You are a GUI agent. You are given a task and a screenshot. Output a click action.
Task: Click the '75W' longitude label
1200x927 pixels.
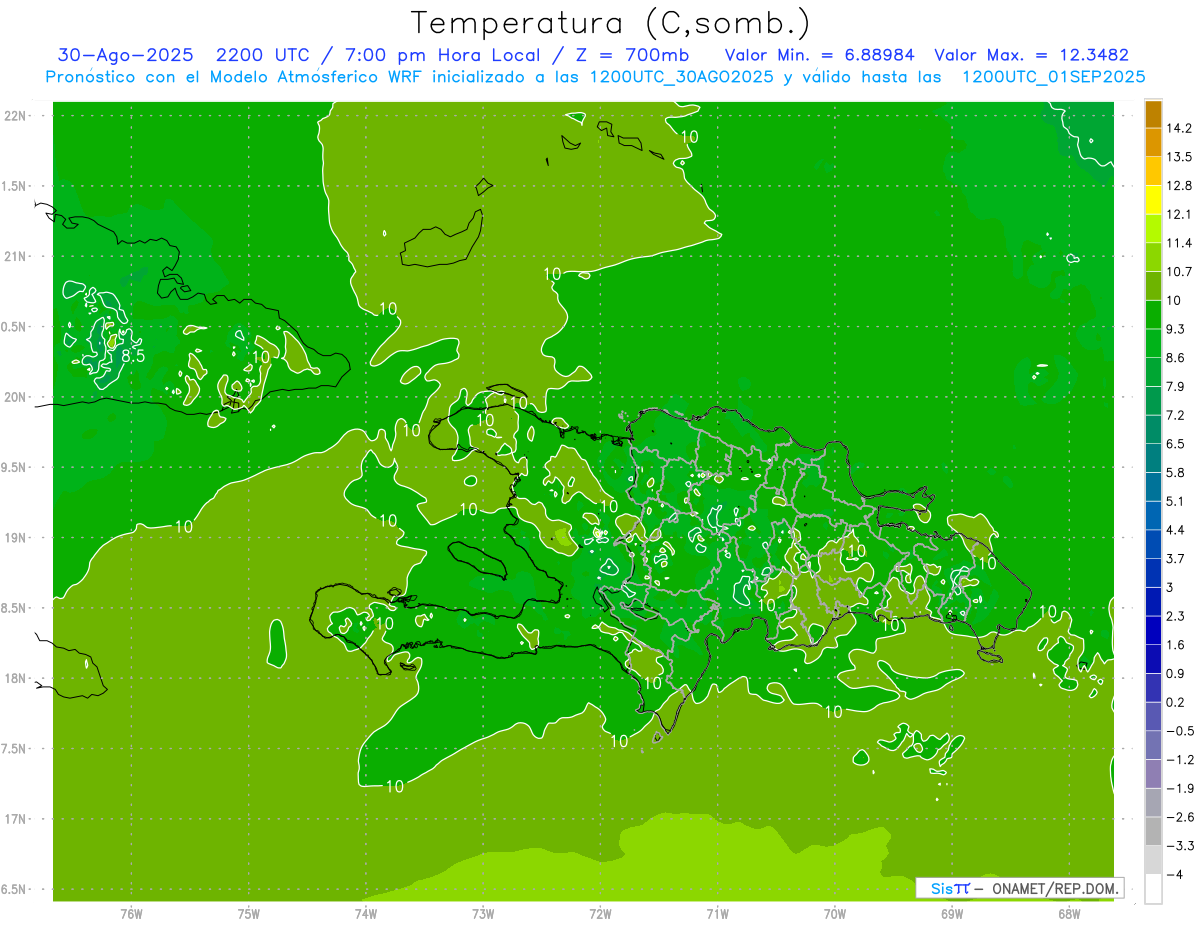click(x=248, y=913)
